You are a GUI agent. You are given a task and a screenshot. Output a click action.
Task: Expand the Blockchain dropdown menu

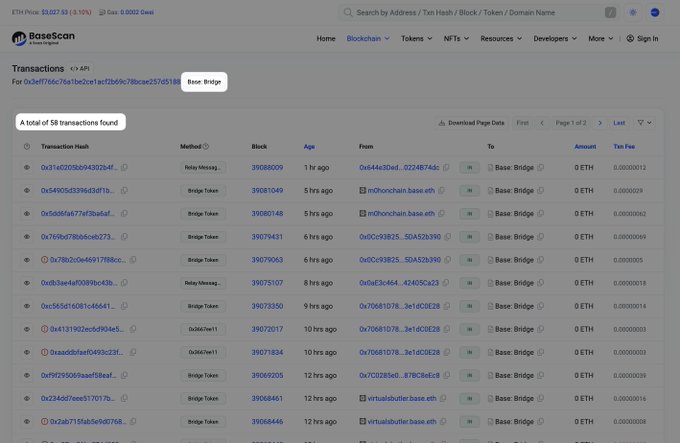point(367,38)
